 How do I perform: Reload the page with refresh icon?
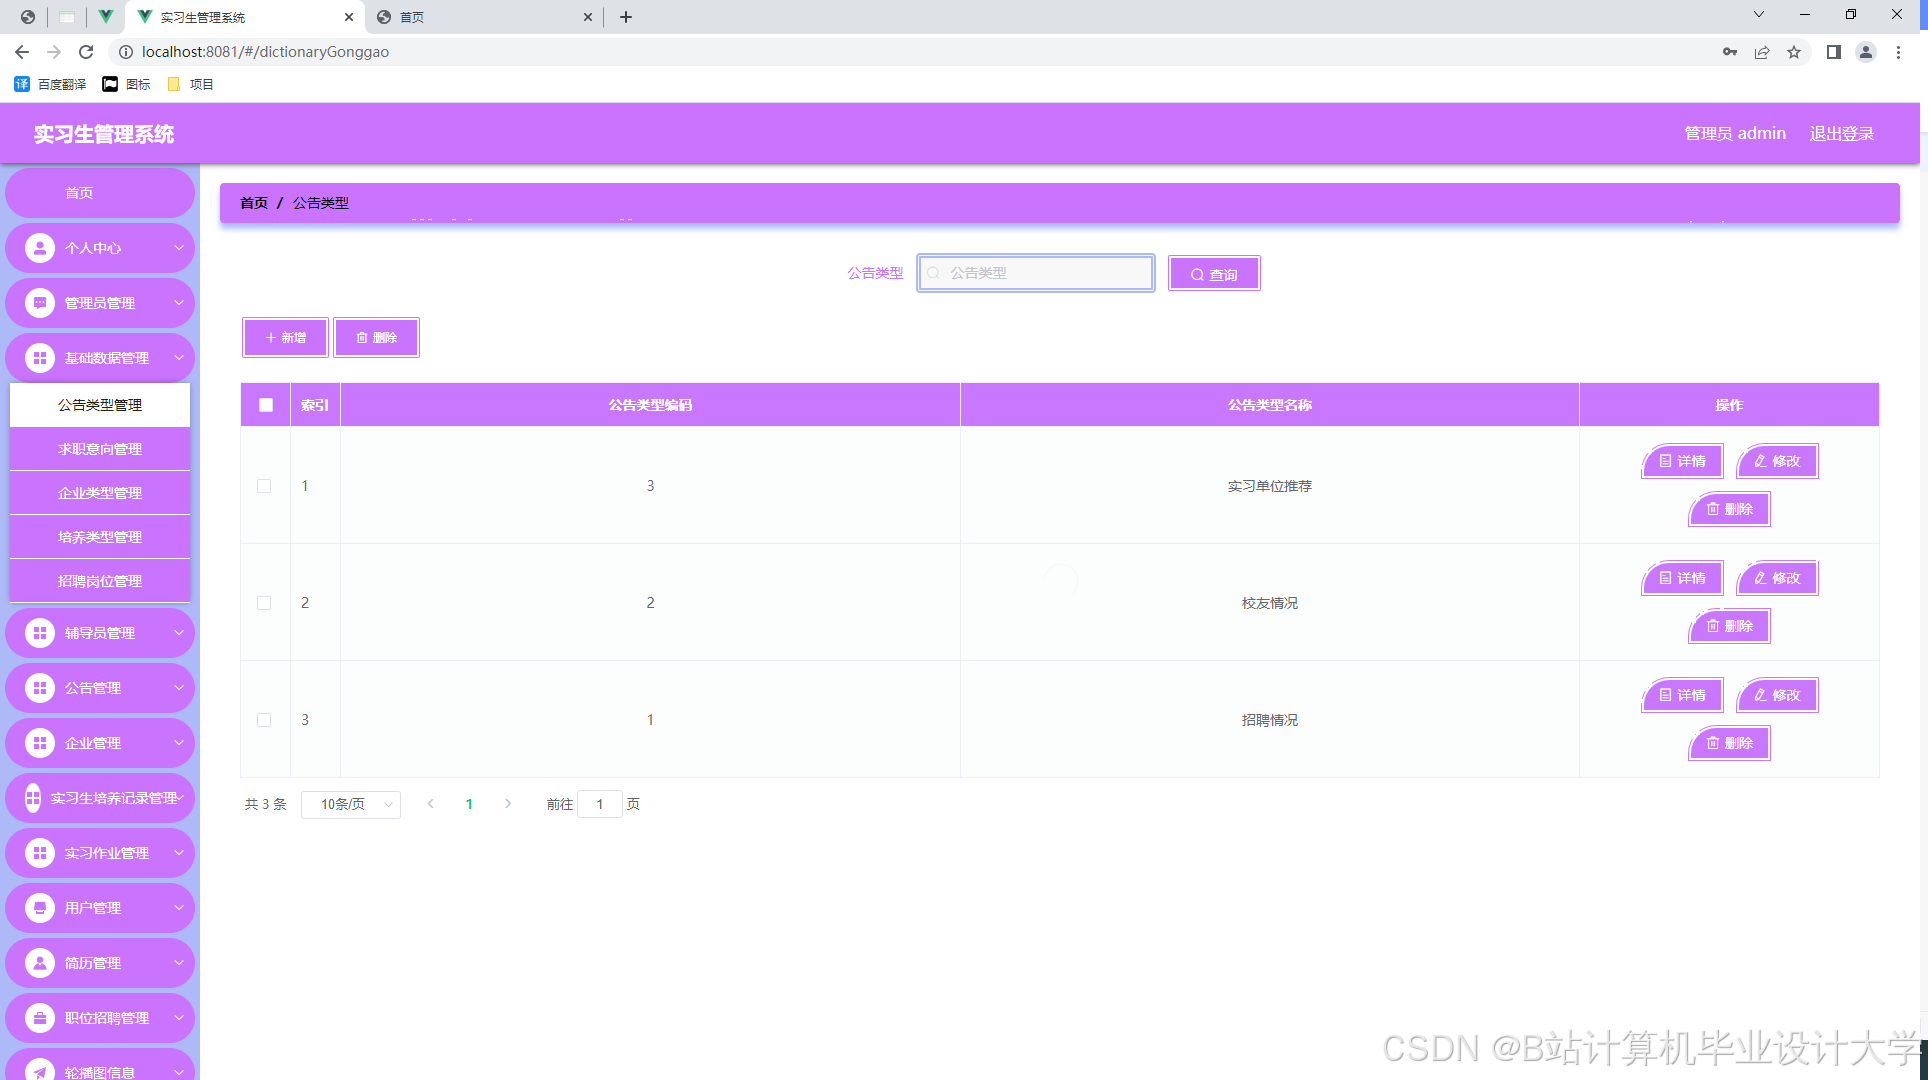86,52
